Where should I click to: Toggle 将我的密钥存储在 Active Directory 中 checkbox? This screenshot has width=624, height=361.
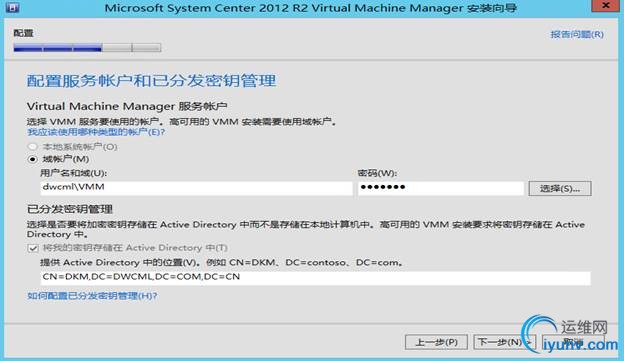coord(33,248)
